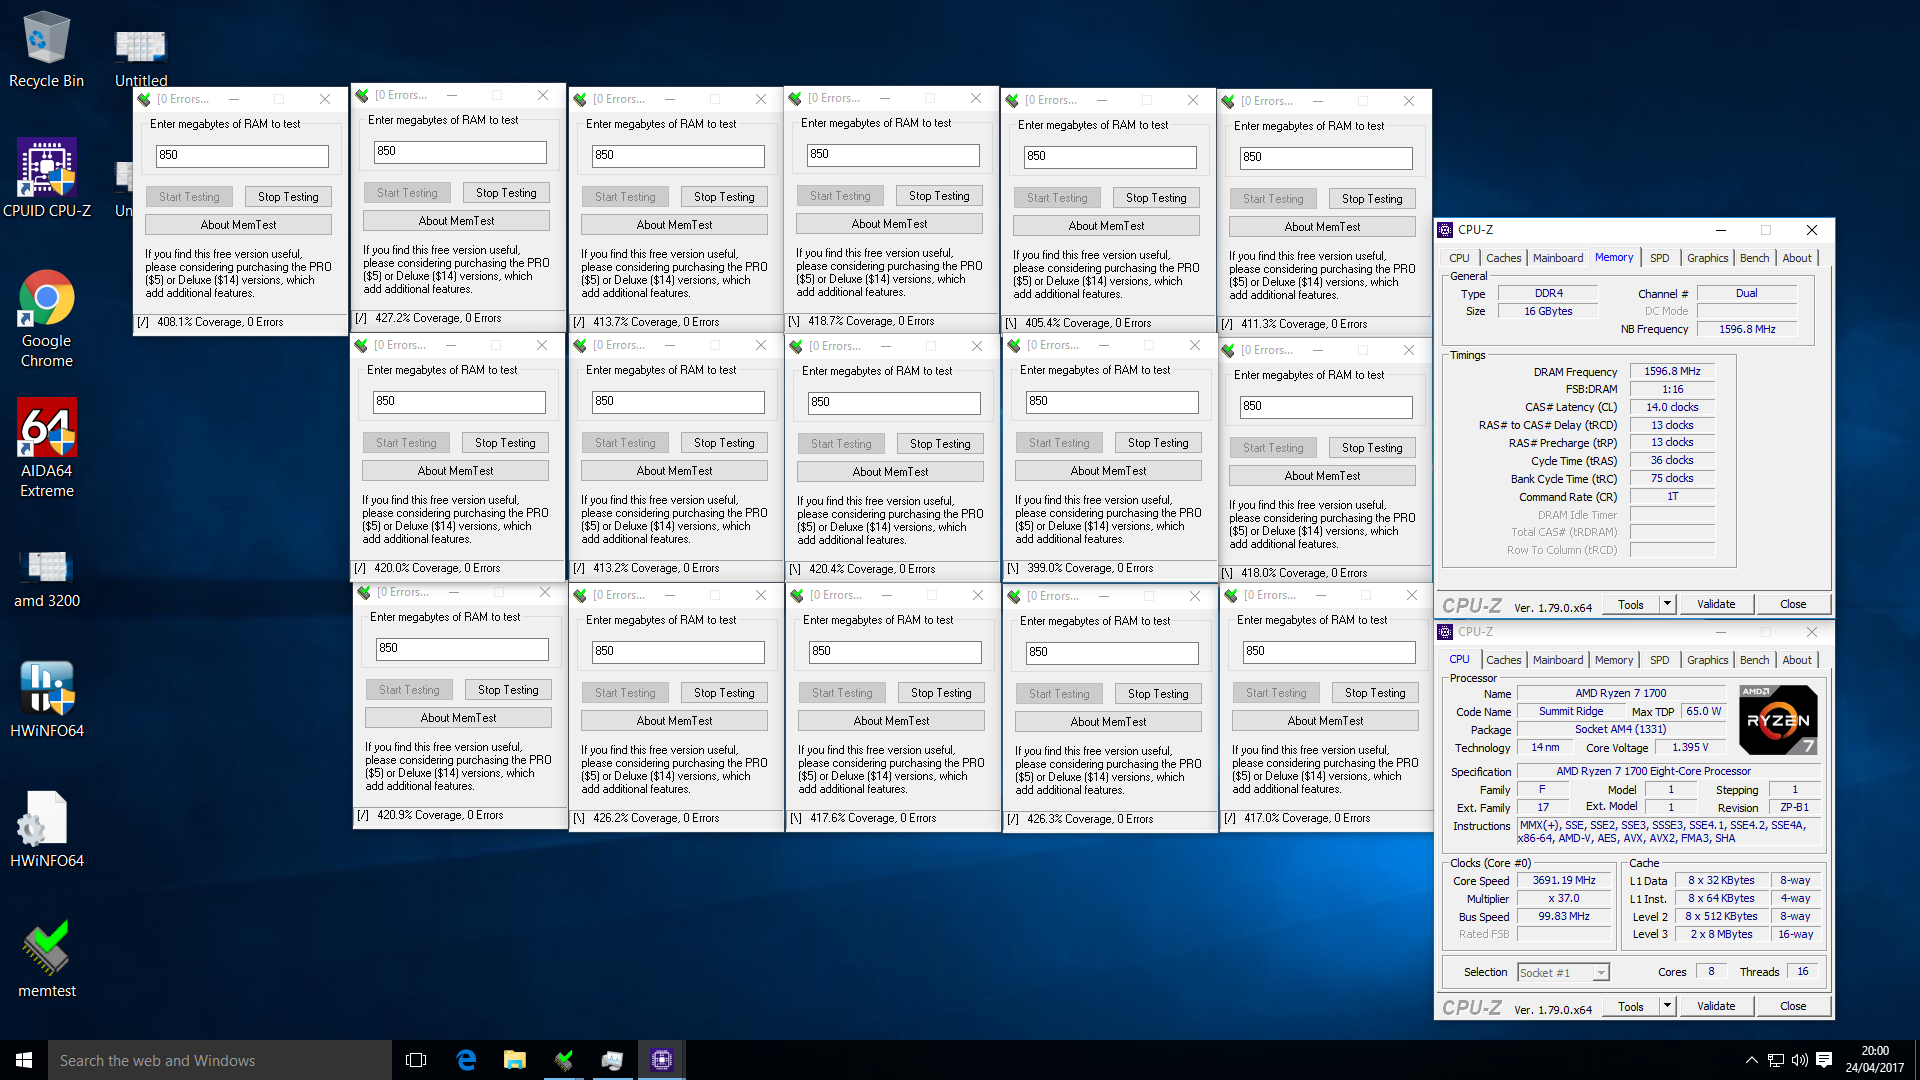Click the taskbar search box
The width and height of the screenshot is (1920, 1080).
pyautogui.click(x=220, y=1060)
